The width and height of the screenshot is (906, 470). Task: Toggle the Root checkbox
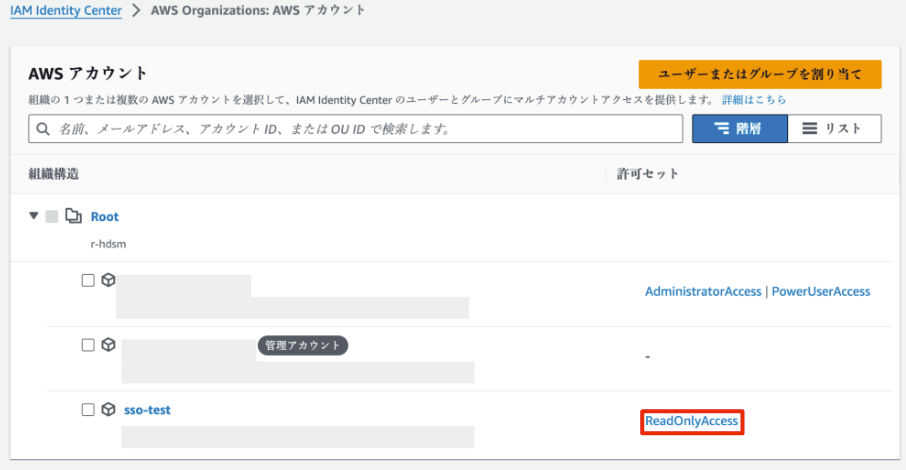pos(52,216)
